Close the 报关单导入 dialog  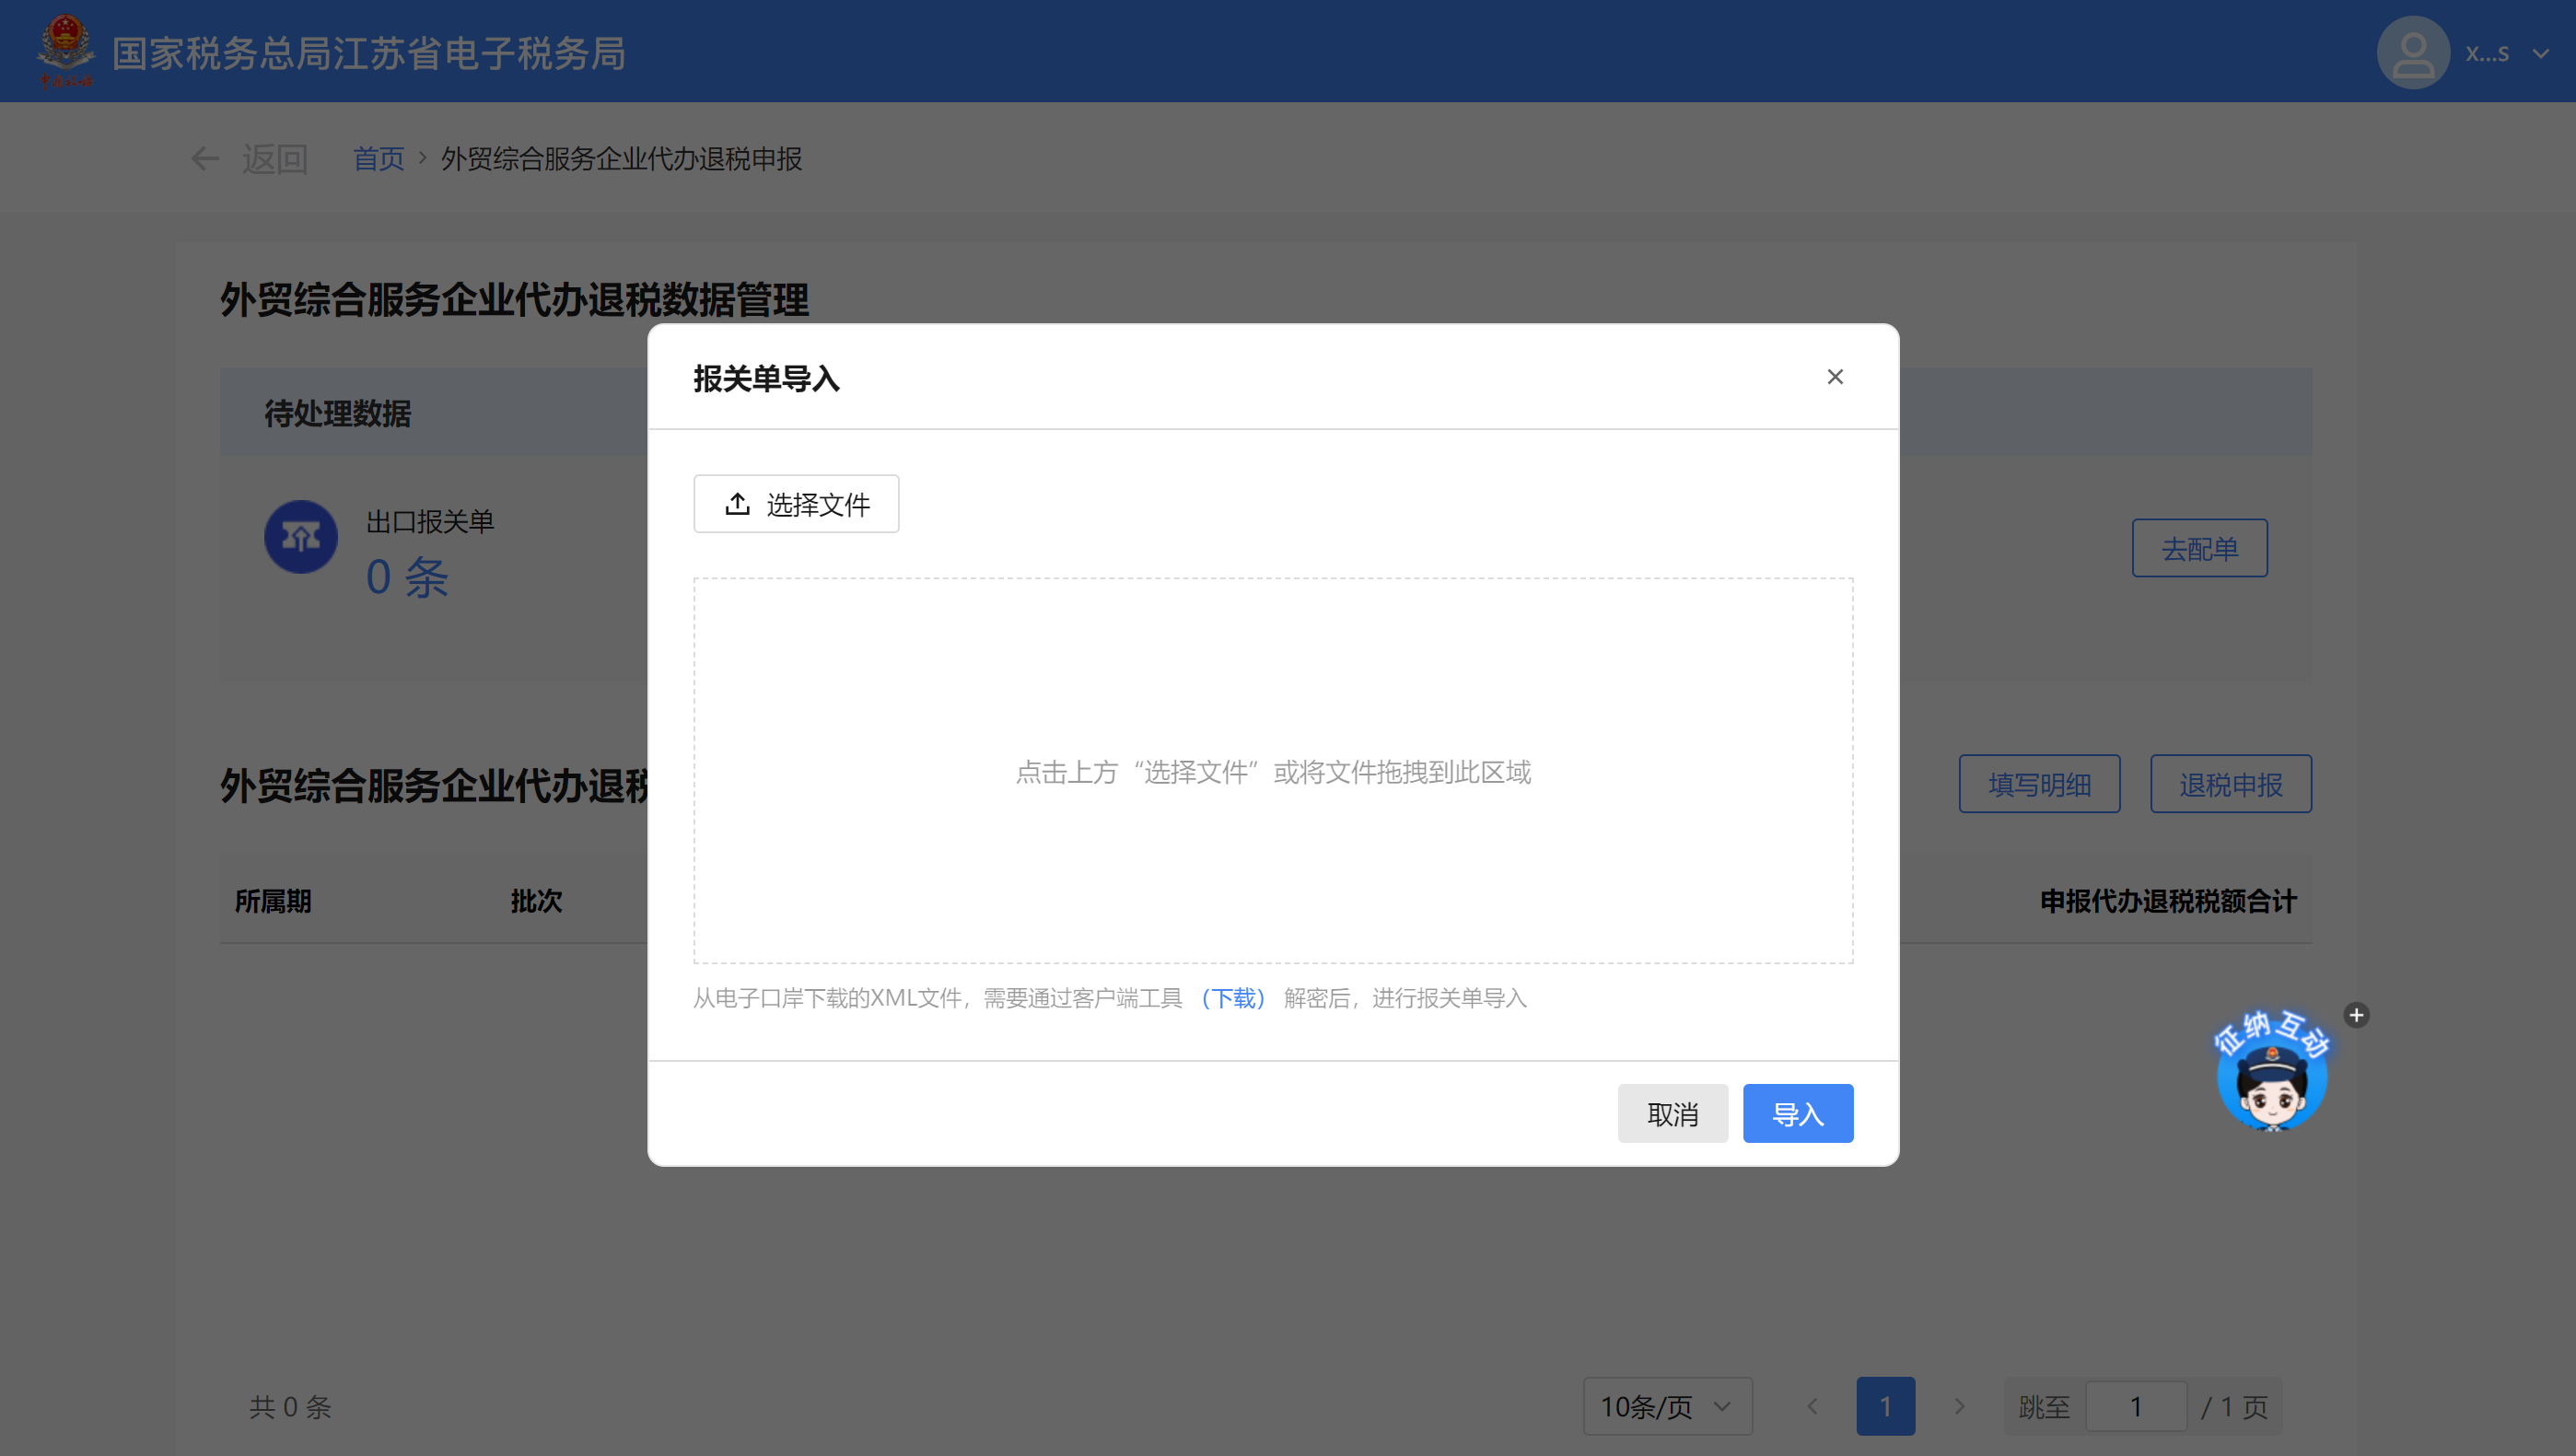tap(1834, 377)
